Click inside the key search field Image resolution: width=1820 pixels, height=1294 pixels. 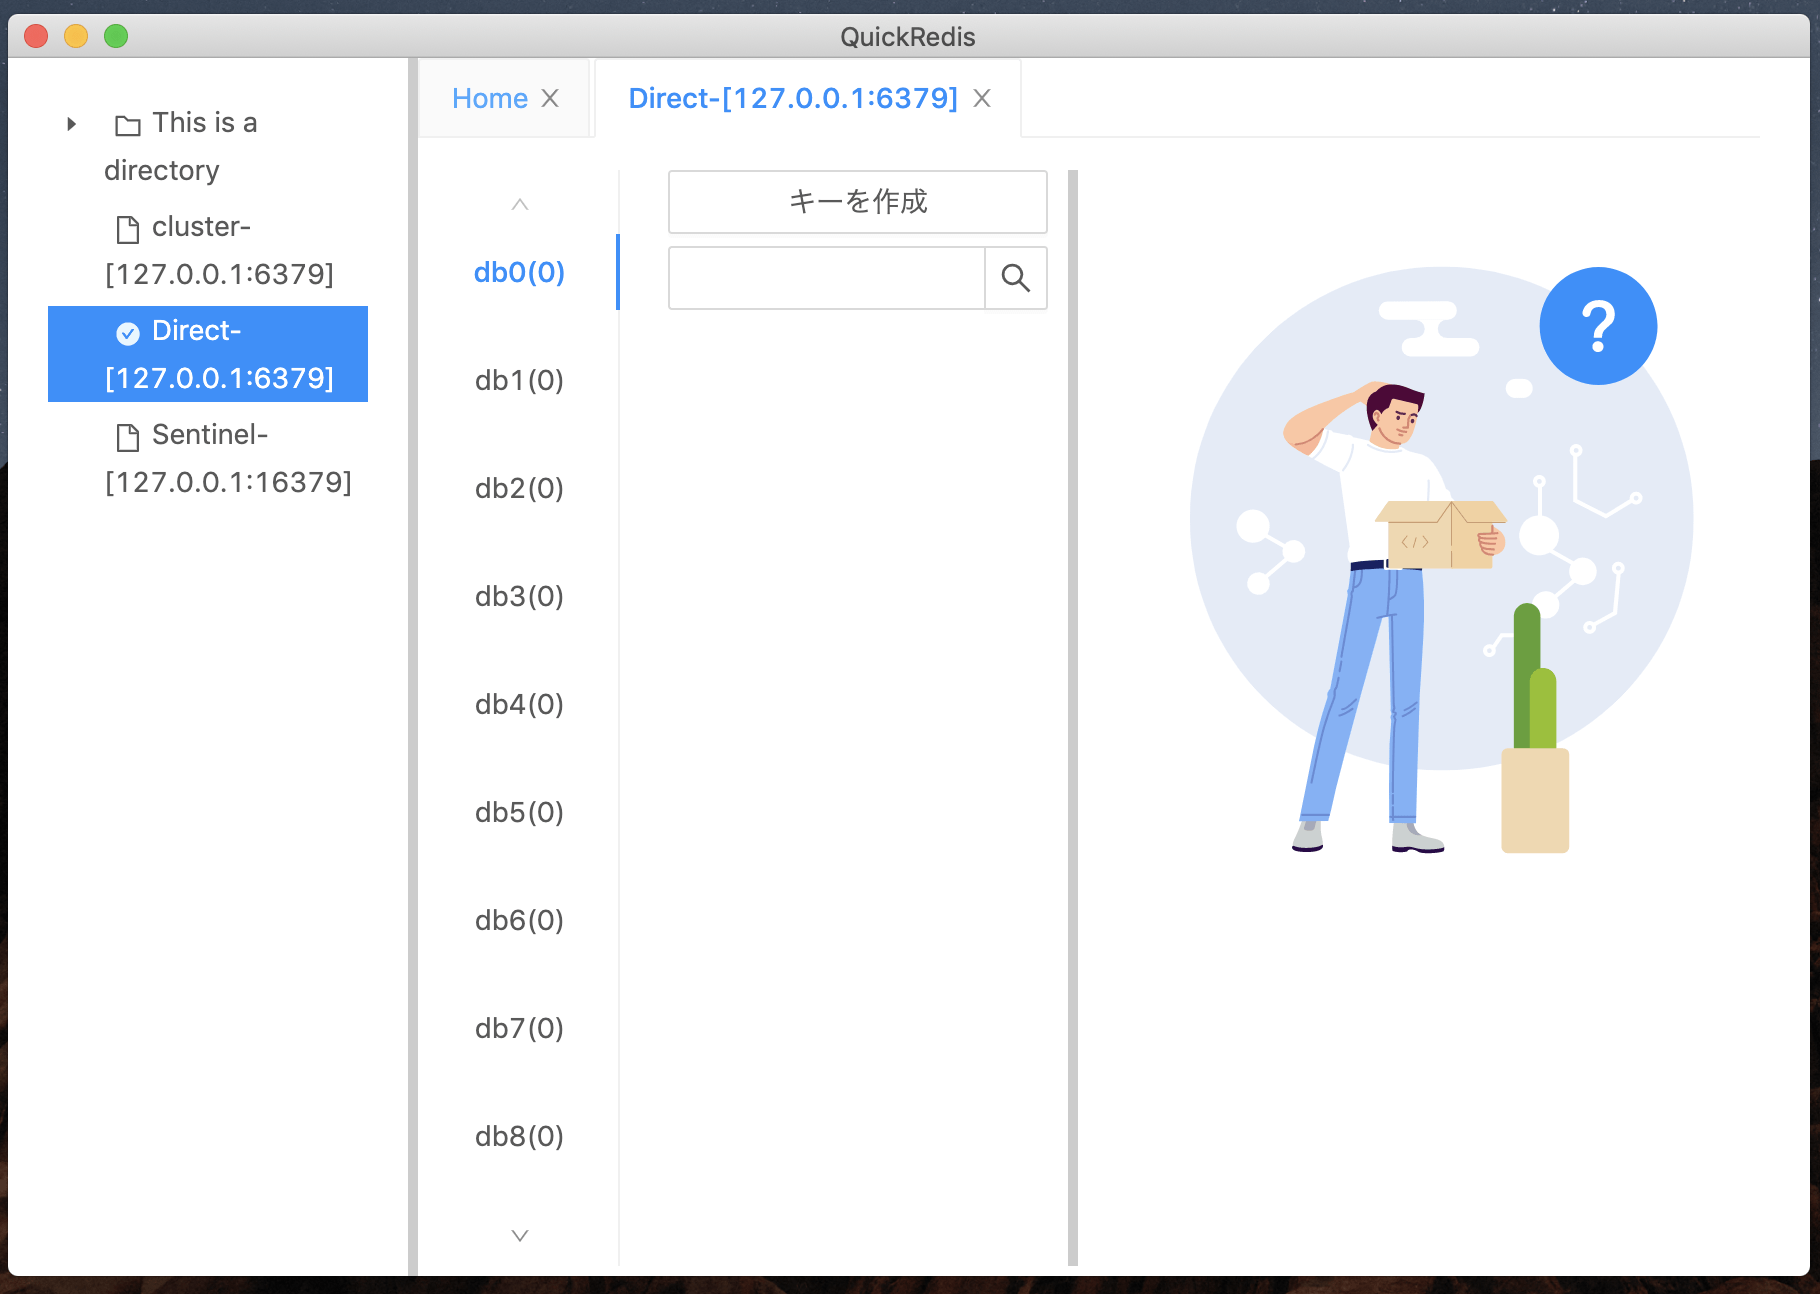coord(825,278)
